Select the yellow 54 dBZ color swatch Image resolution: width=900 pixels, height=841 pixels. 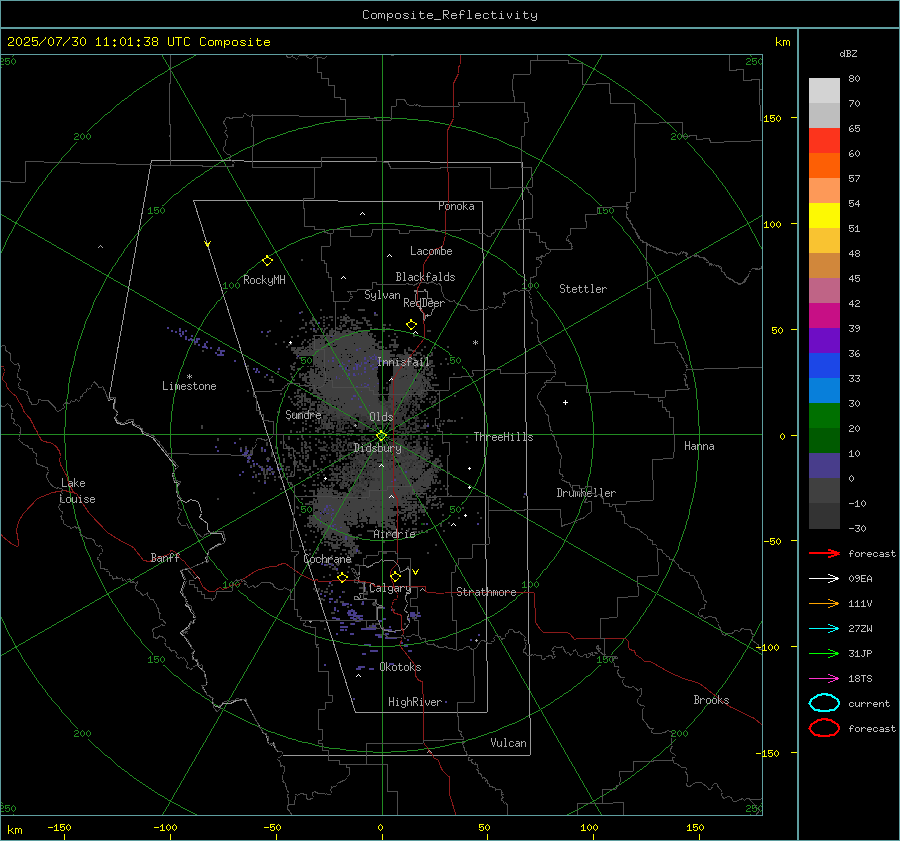tap(824, 215)
